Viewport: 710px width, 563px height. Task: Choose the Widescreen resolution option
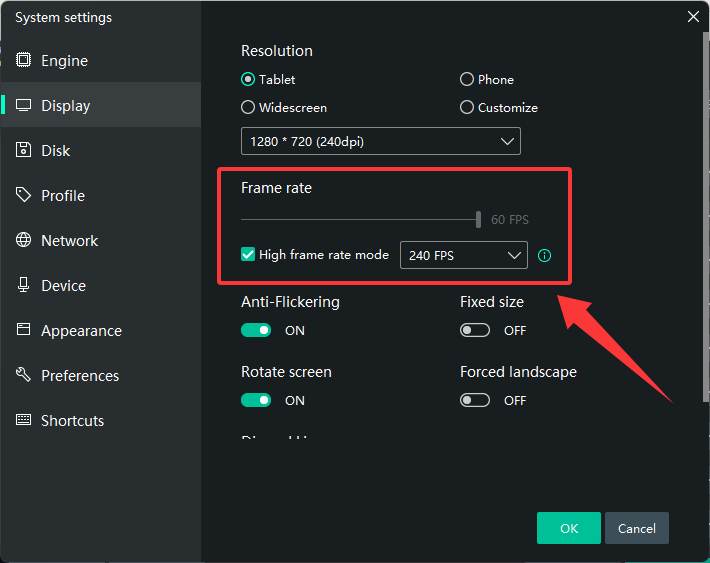tap(248, 108)
